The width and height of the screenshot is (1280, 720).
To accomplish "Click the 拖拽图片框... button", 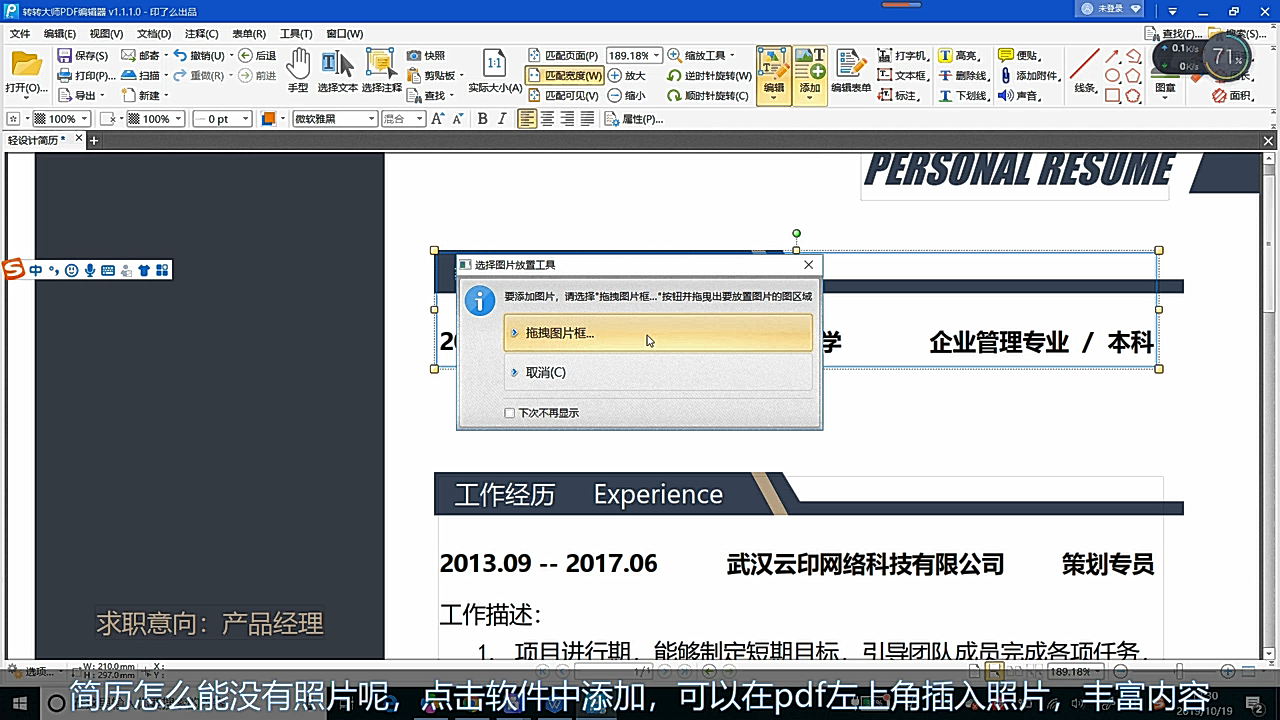I will click(658, 333).
